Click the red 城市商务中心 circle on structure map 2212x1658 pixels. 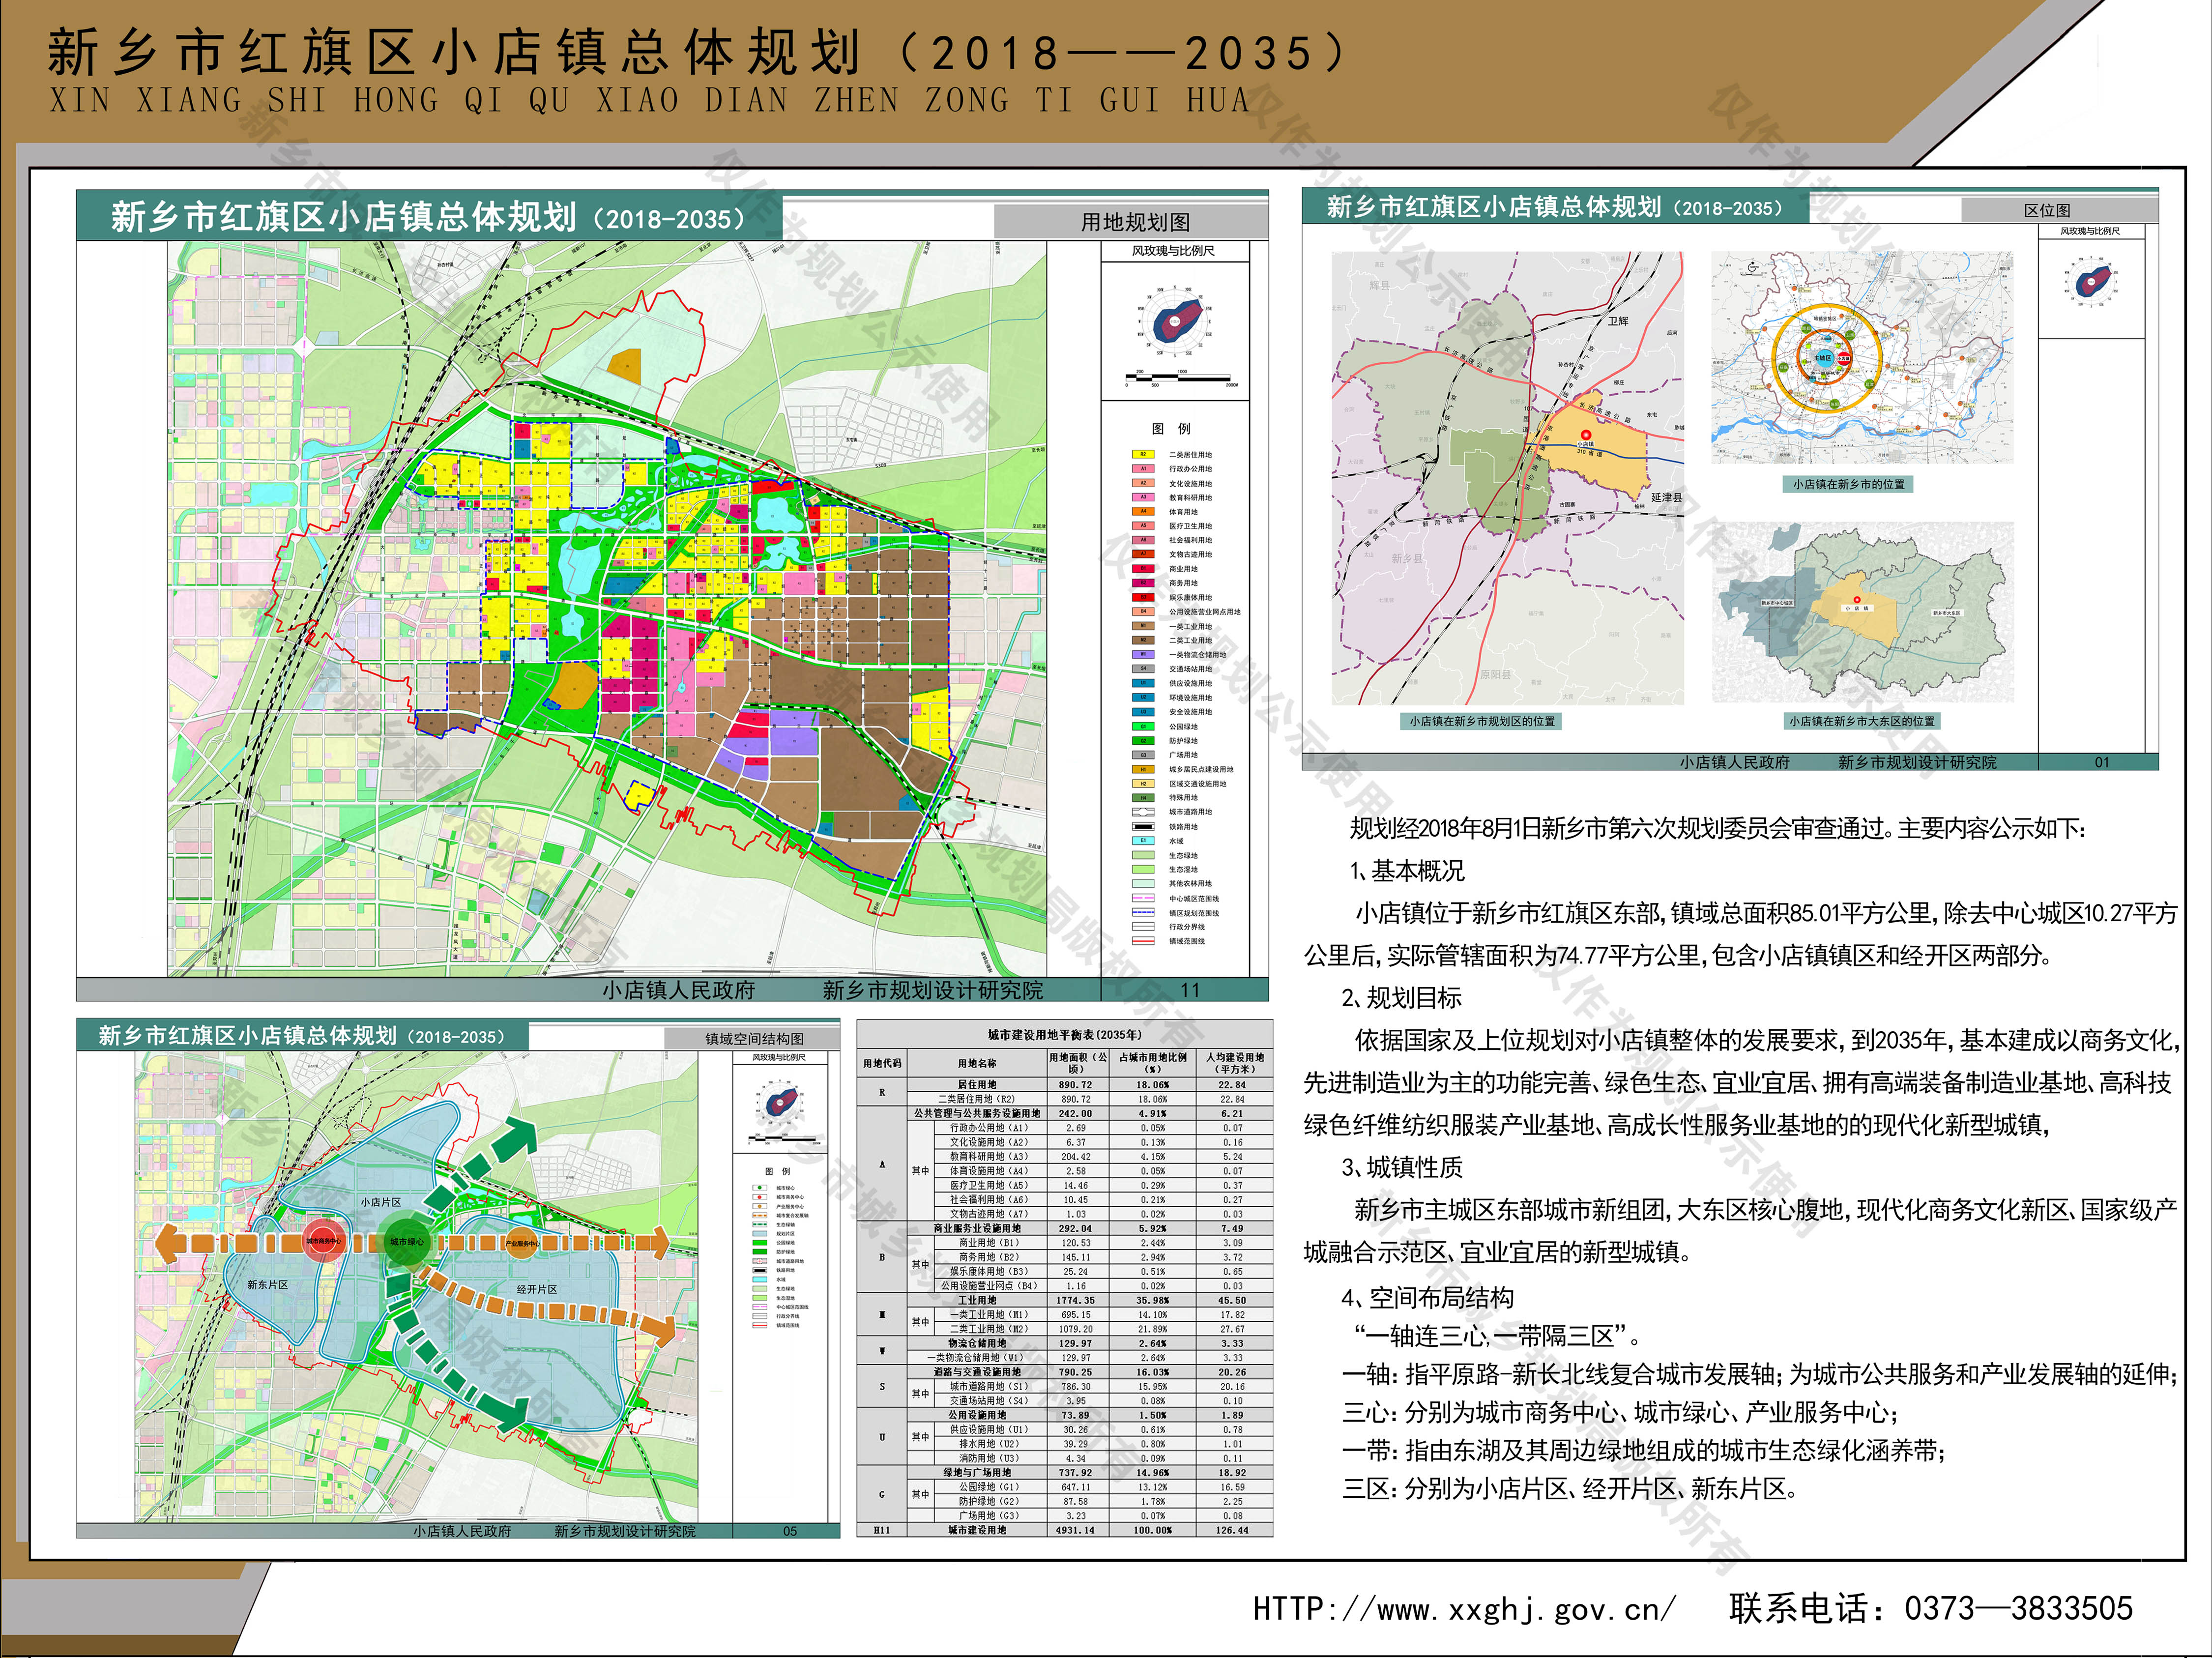point(324,1241)
